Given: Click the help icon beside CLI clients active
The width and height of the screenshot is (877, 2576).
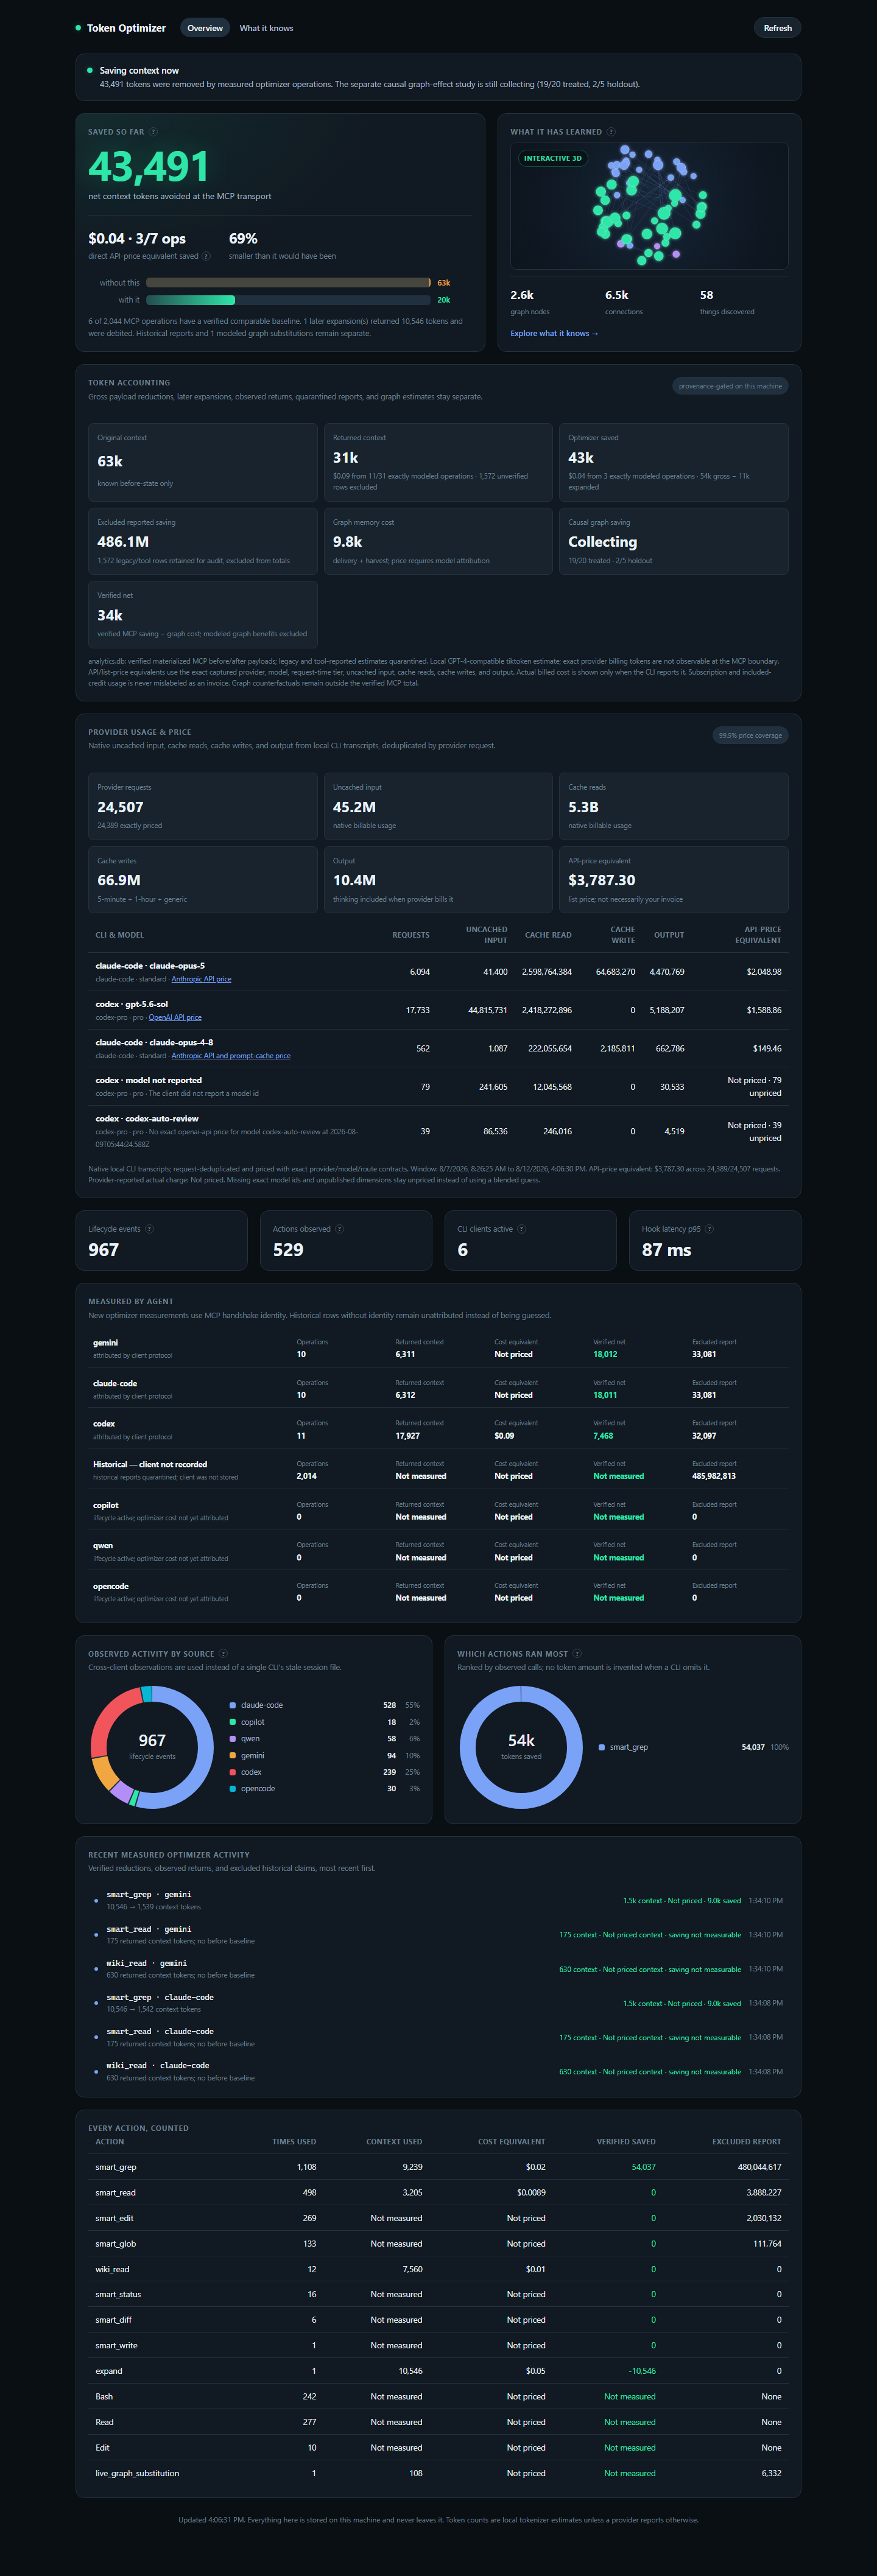Looking at the screenshot, I should 521,1229.
